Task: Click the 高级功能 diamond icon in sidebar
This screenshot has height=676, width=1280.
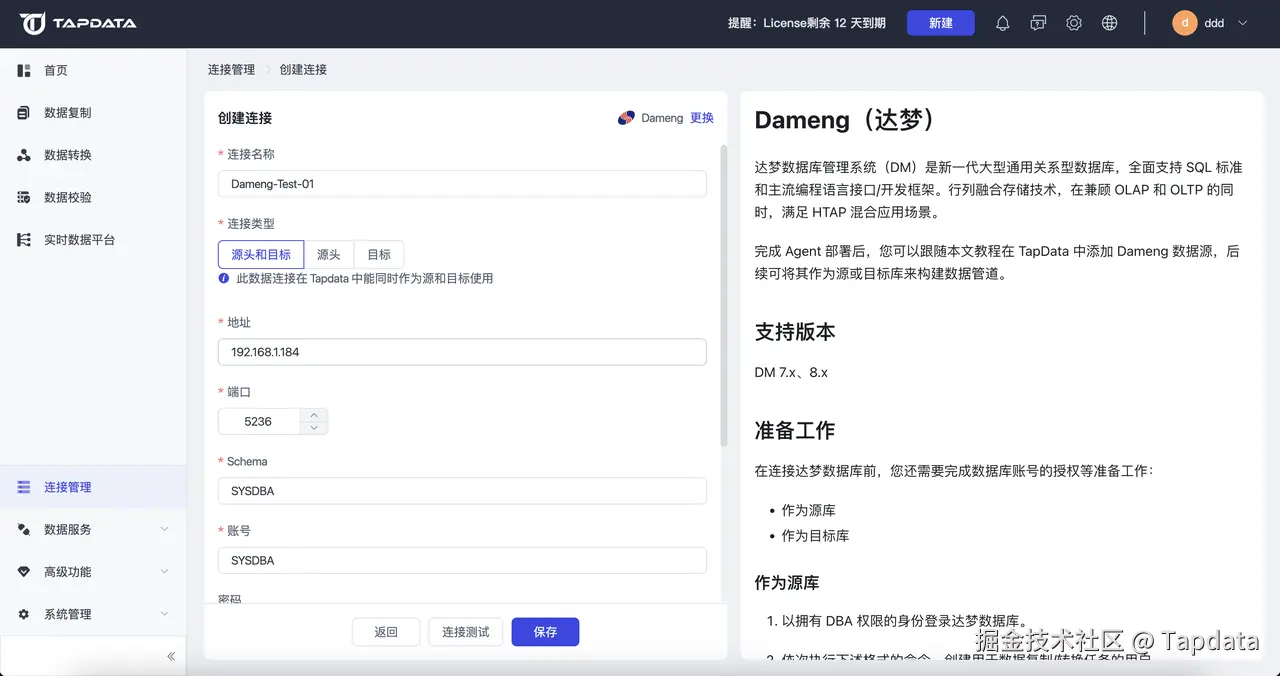Action: [24, 572]
